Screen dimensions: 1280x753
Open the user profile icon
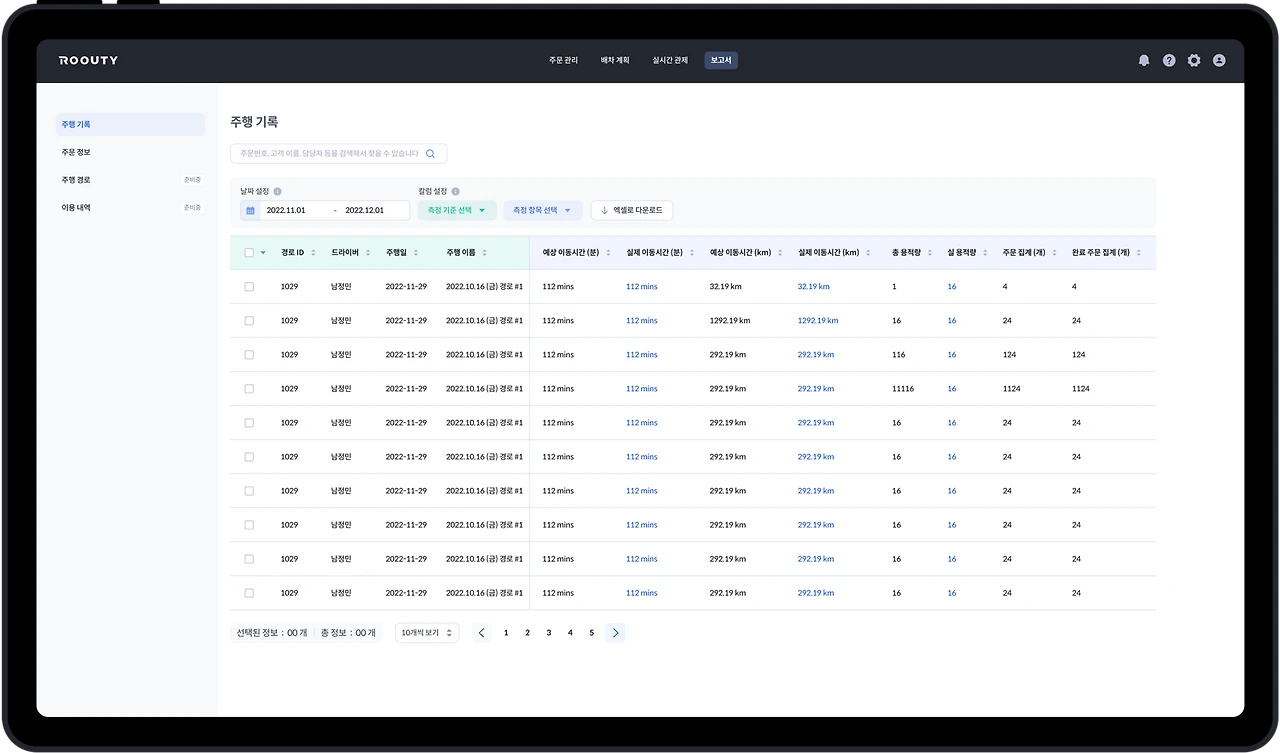pyautogui.click(x=1219, y=60)
